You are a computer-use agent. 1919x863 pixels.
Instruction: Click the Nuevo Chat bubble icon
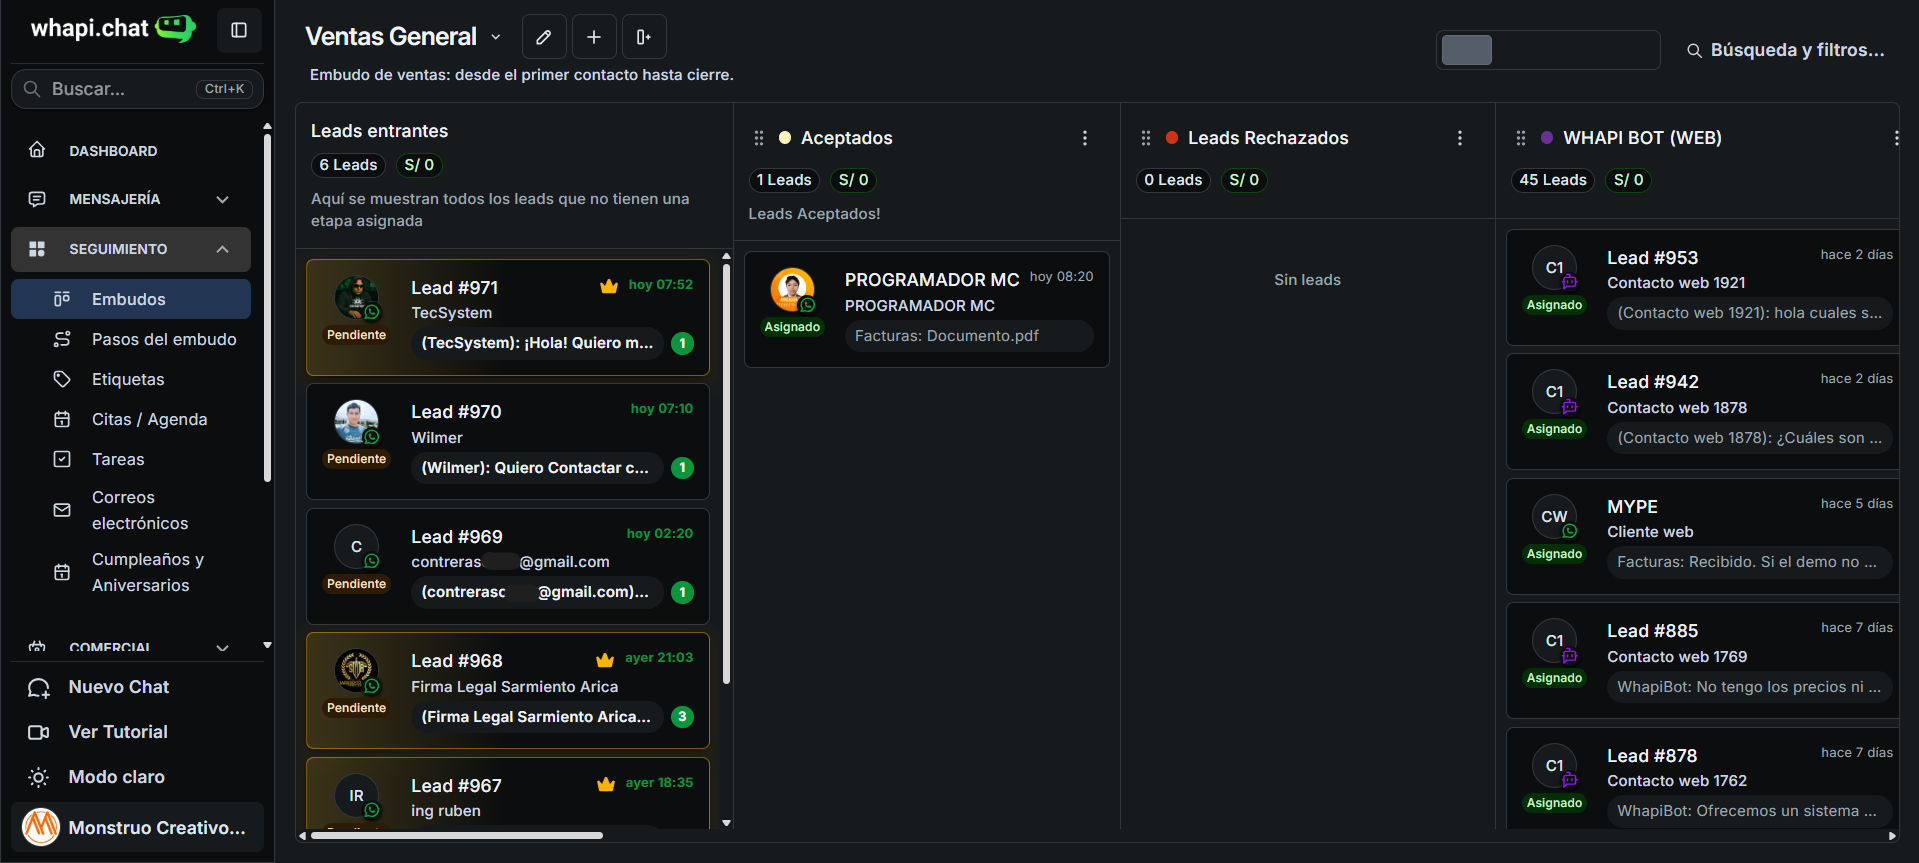39,687
